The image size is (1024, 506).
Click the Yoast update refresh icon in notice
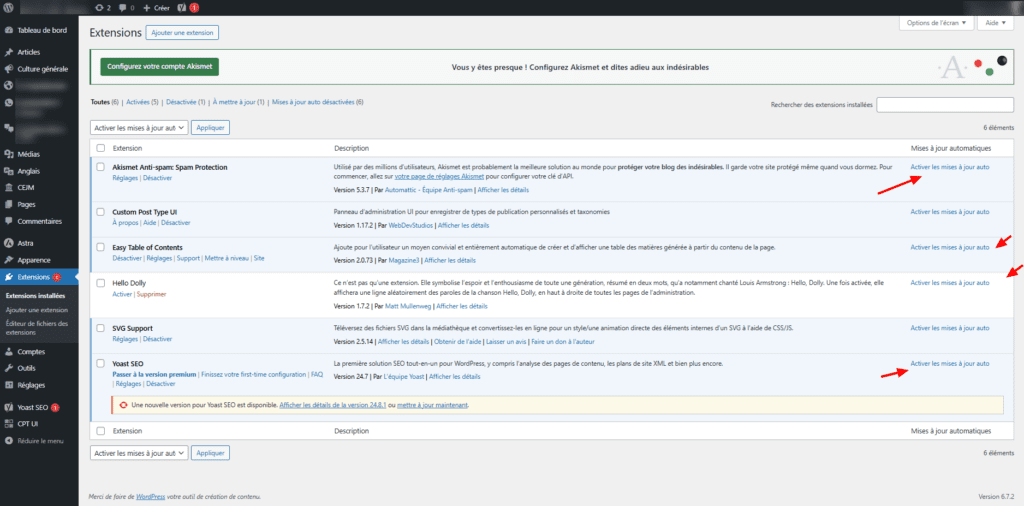click(123, 405)
